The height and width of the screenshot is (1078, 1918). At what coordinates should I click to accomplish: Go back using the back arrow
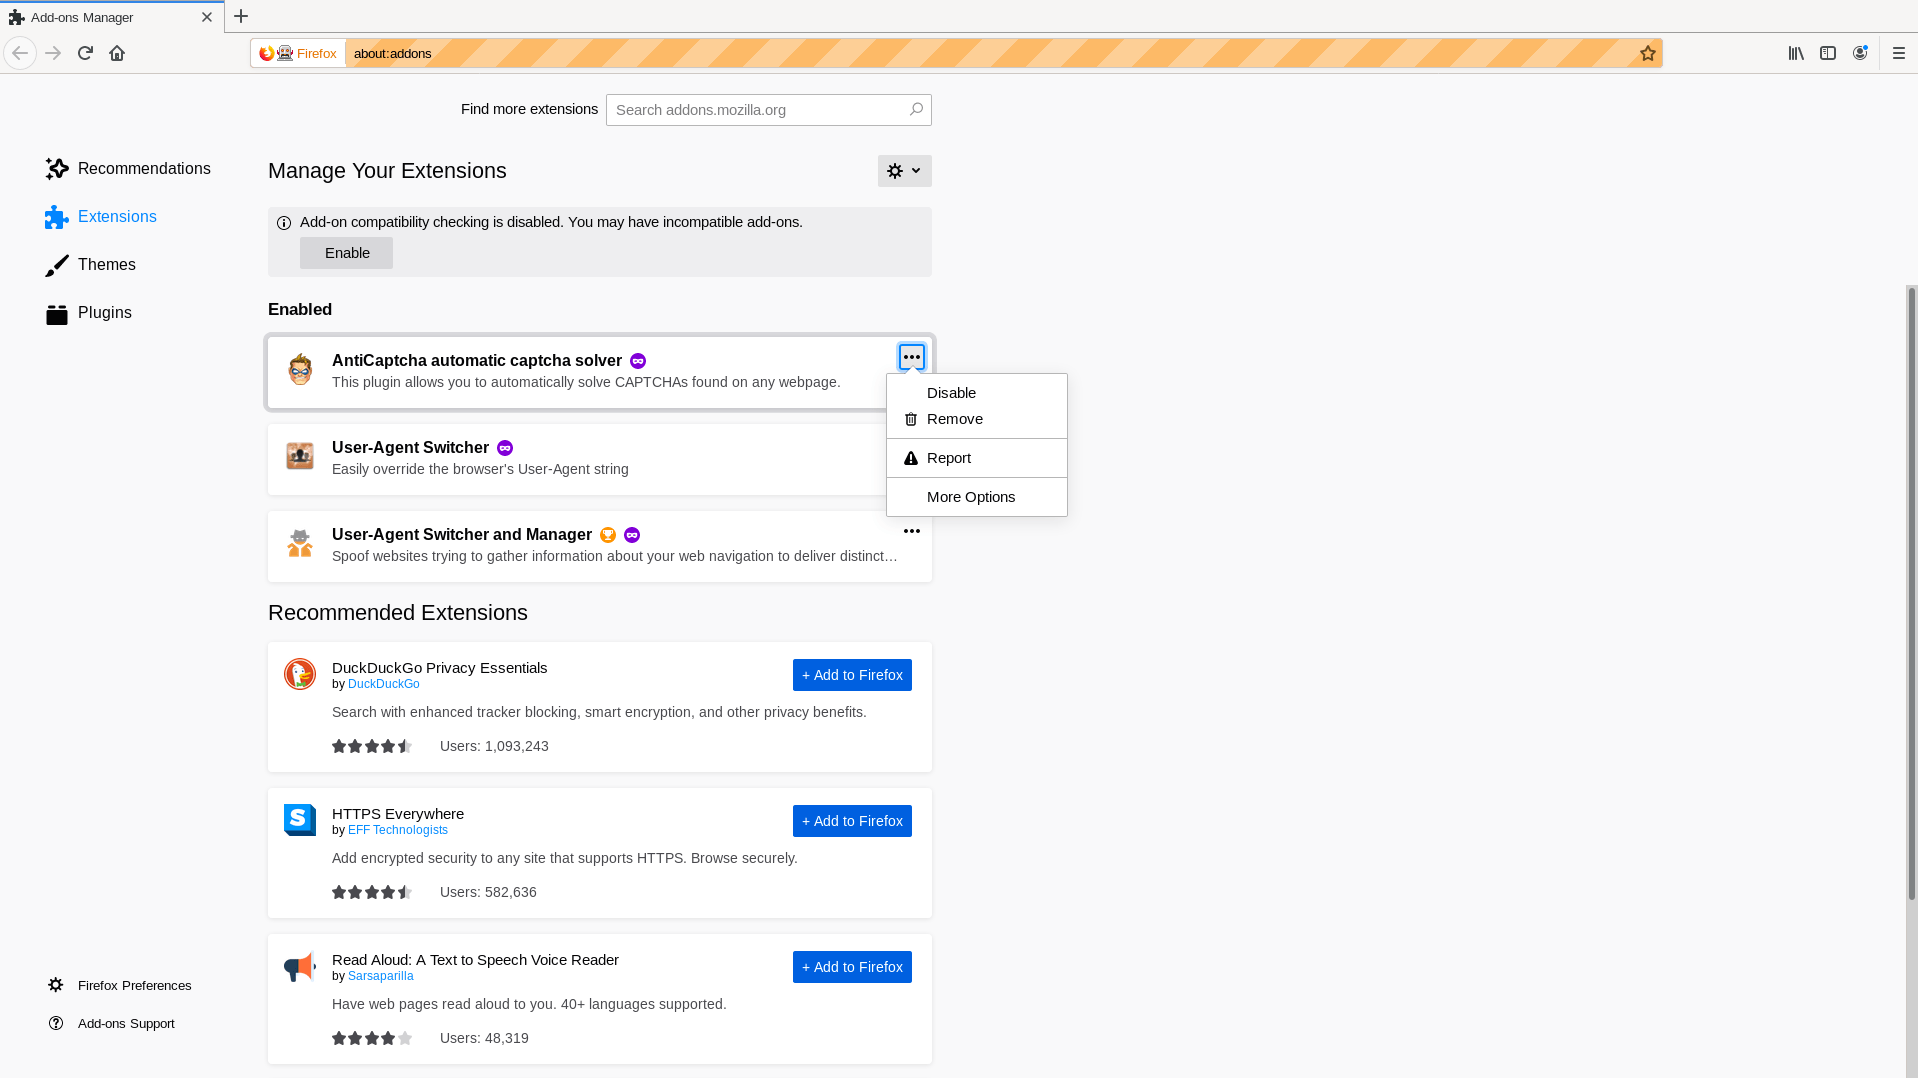pyautogui.click(x=20, y=53)
